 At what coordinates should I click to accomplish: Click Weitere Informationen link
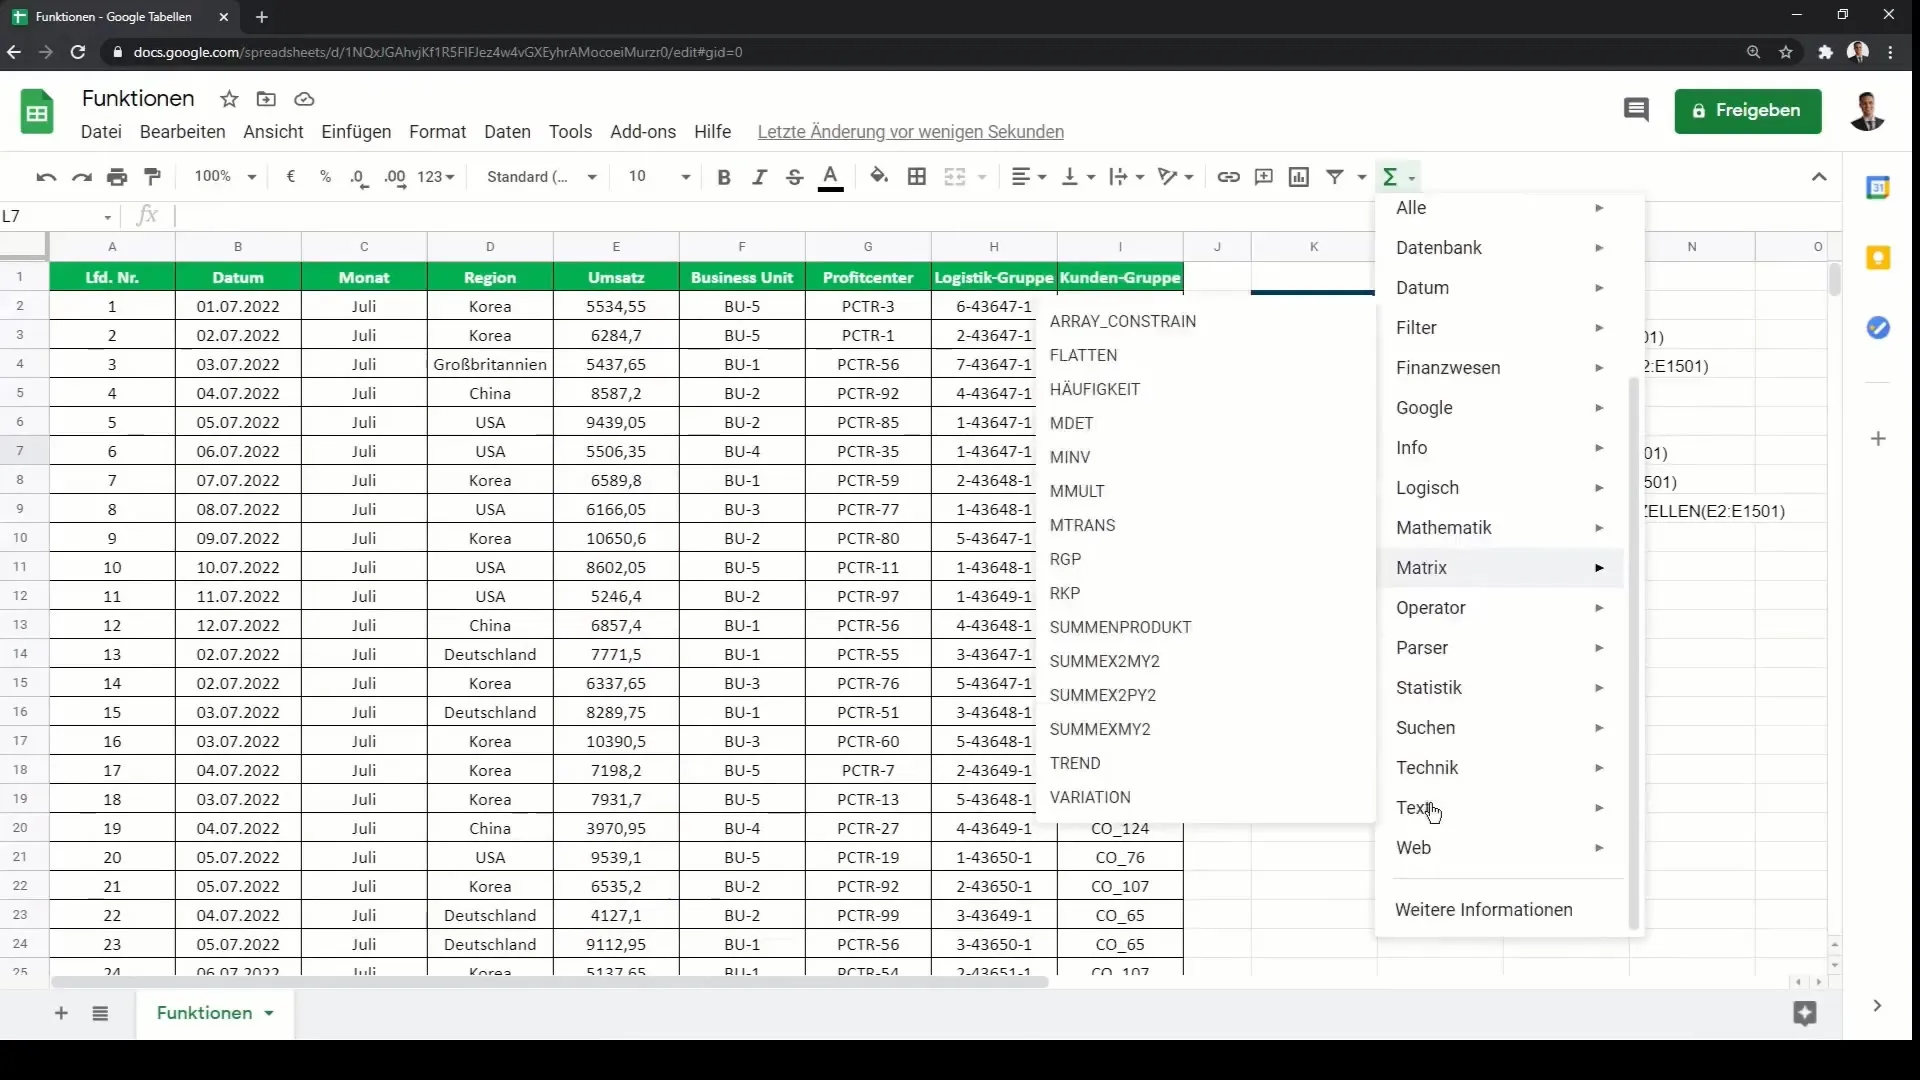(x=1484, y=910)
